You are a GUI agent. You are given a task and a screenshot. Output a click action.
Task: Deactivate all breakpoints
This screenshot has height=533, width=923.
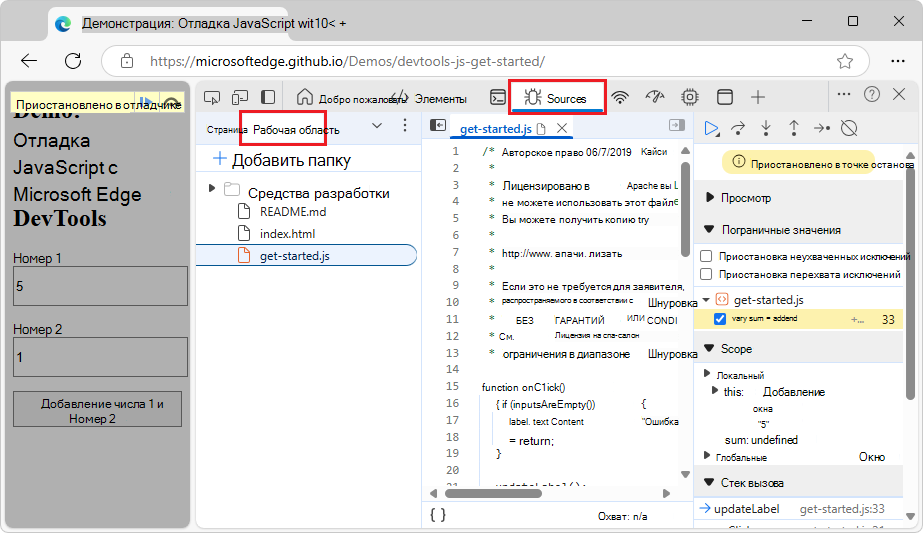coord(849,128)
